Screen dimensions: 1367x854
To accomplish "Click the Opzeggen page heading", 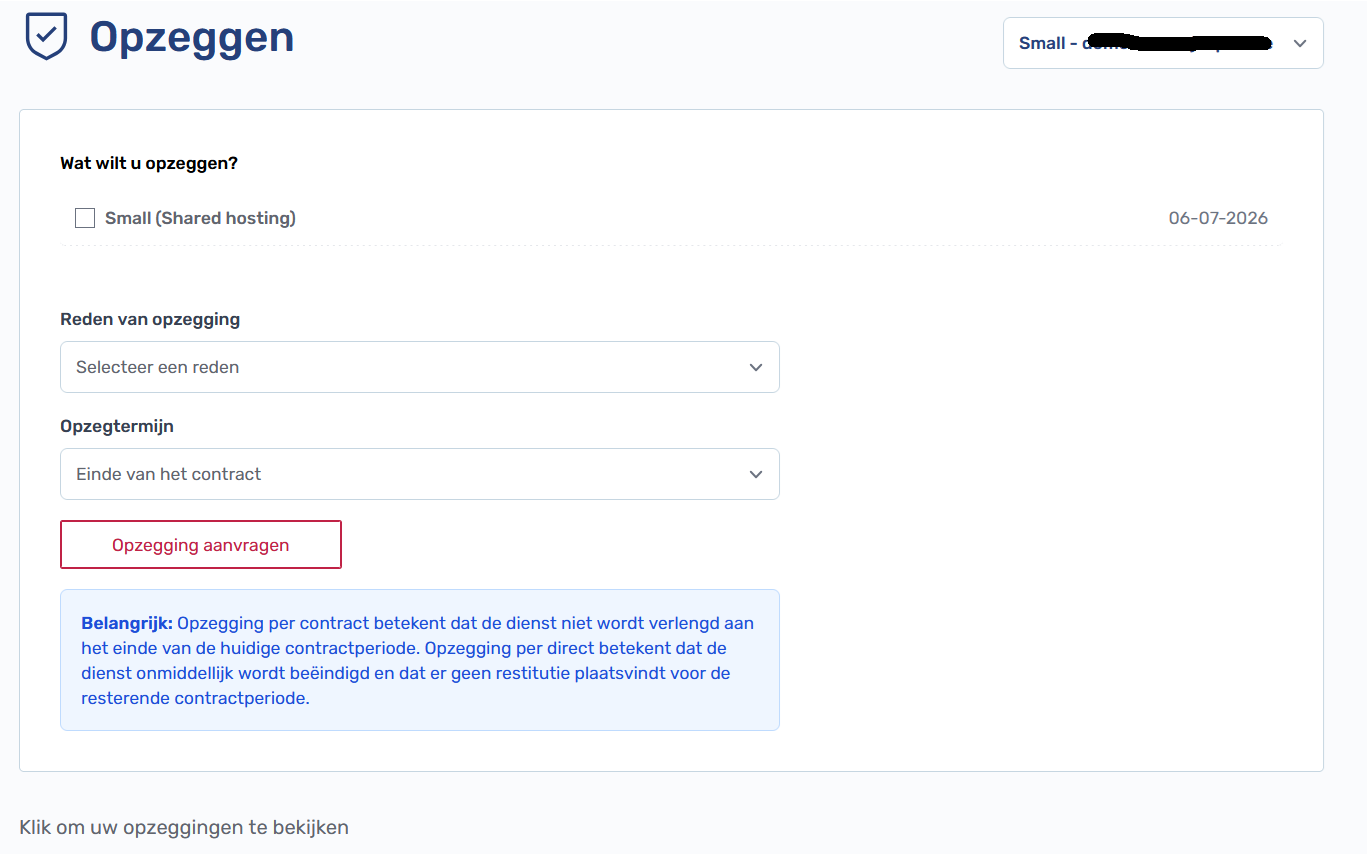I will [x=192, y=37].
